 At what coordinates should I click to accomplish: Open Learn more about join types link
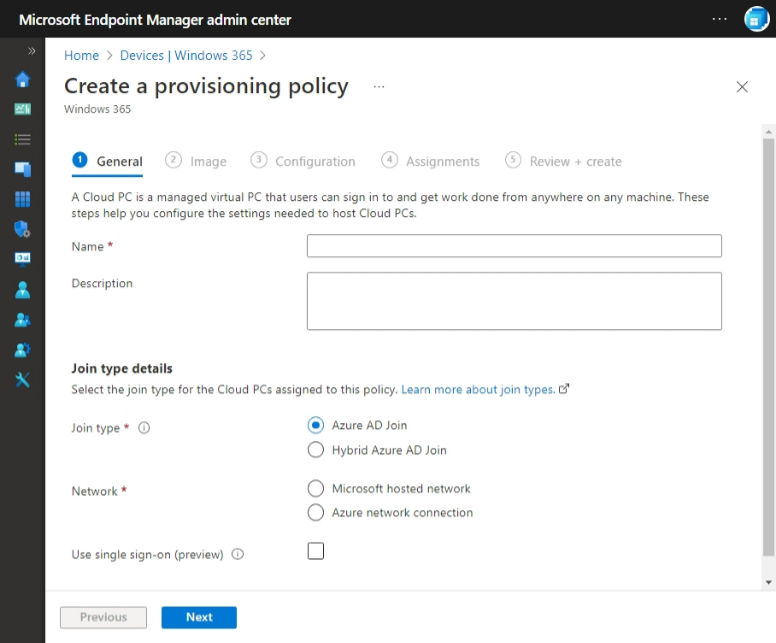pyautogui.click(x=478, y=390)
